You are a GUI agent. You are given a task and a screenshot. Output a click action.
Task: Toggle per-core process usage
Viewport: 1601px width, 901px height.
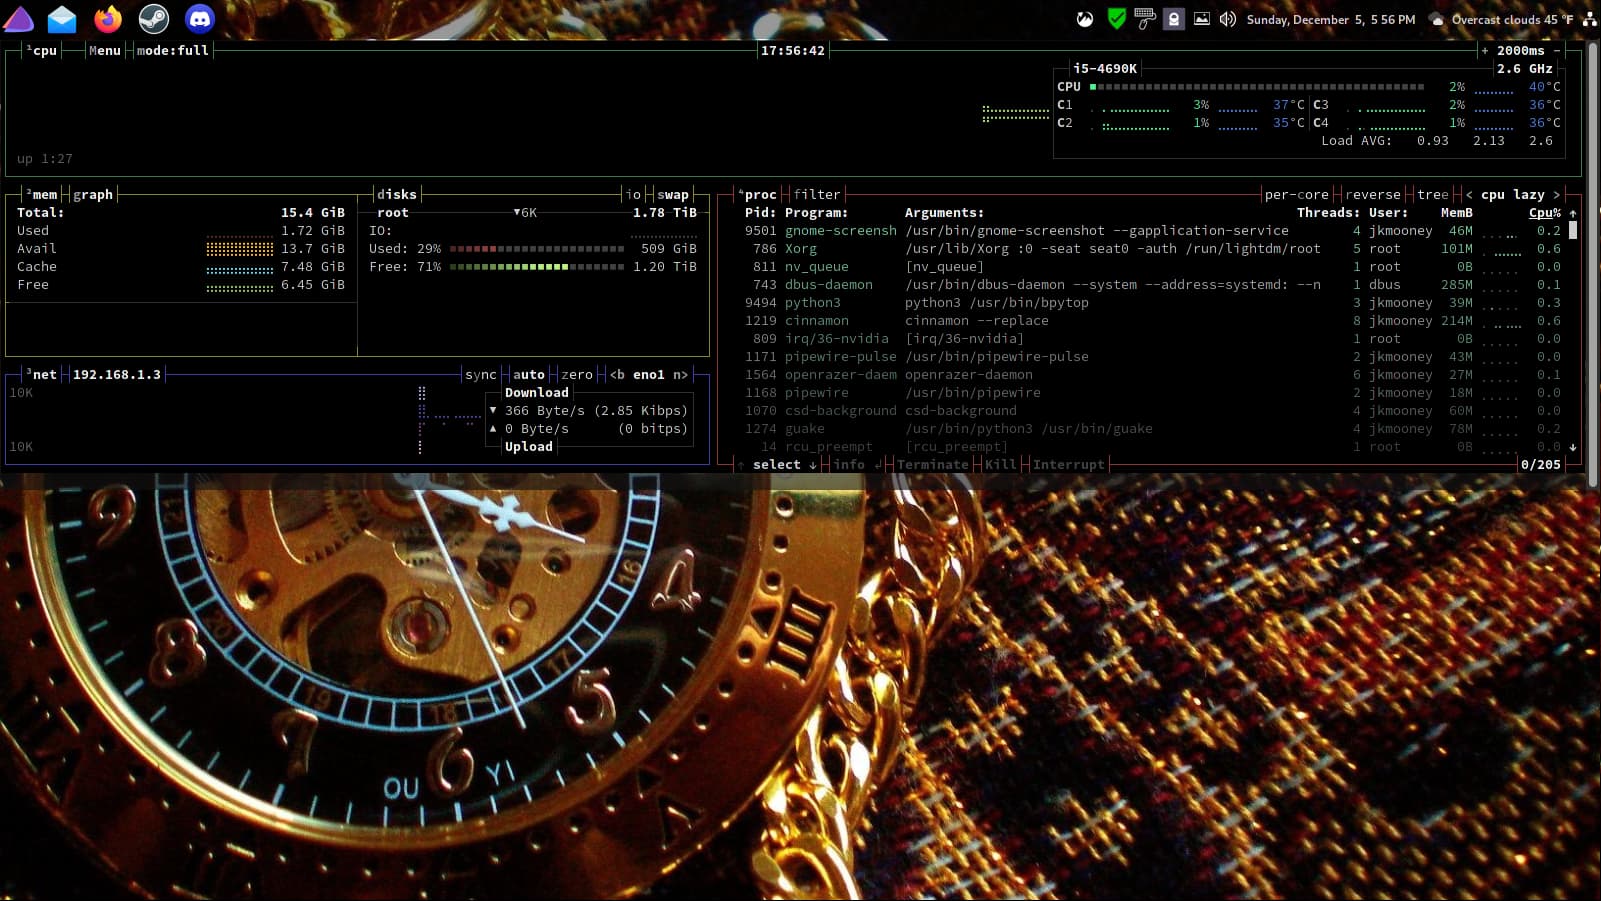(1297, 194)
